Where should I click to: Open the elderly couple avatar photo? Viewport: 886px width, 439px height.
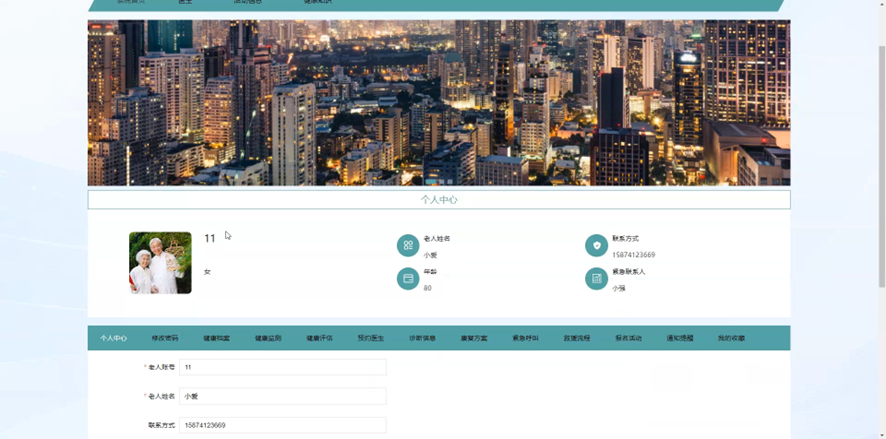click(160, 263)
